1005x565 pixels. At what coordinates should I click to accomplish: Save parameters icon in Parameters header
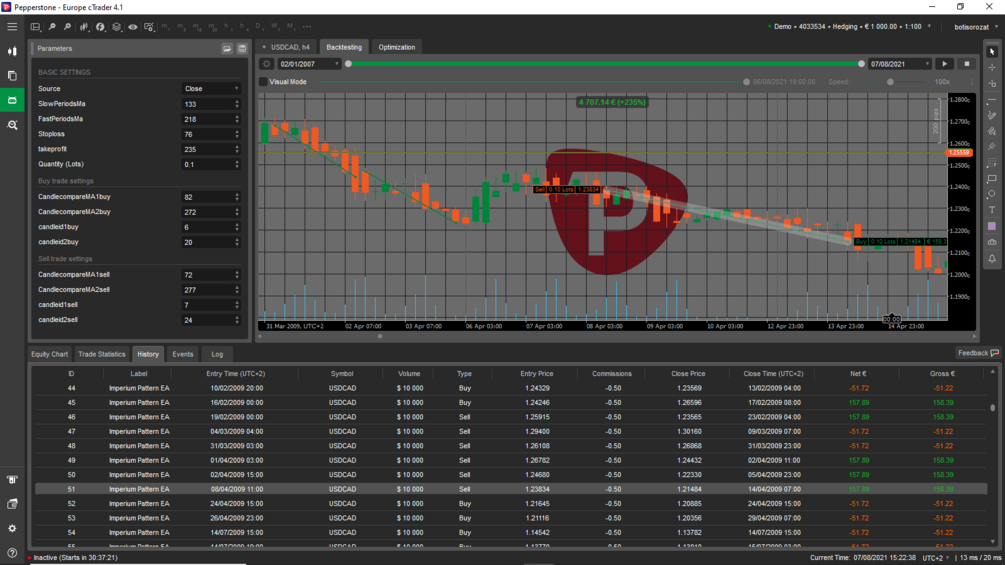[242, 49]
